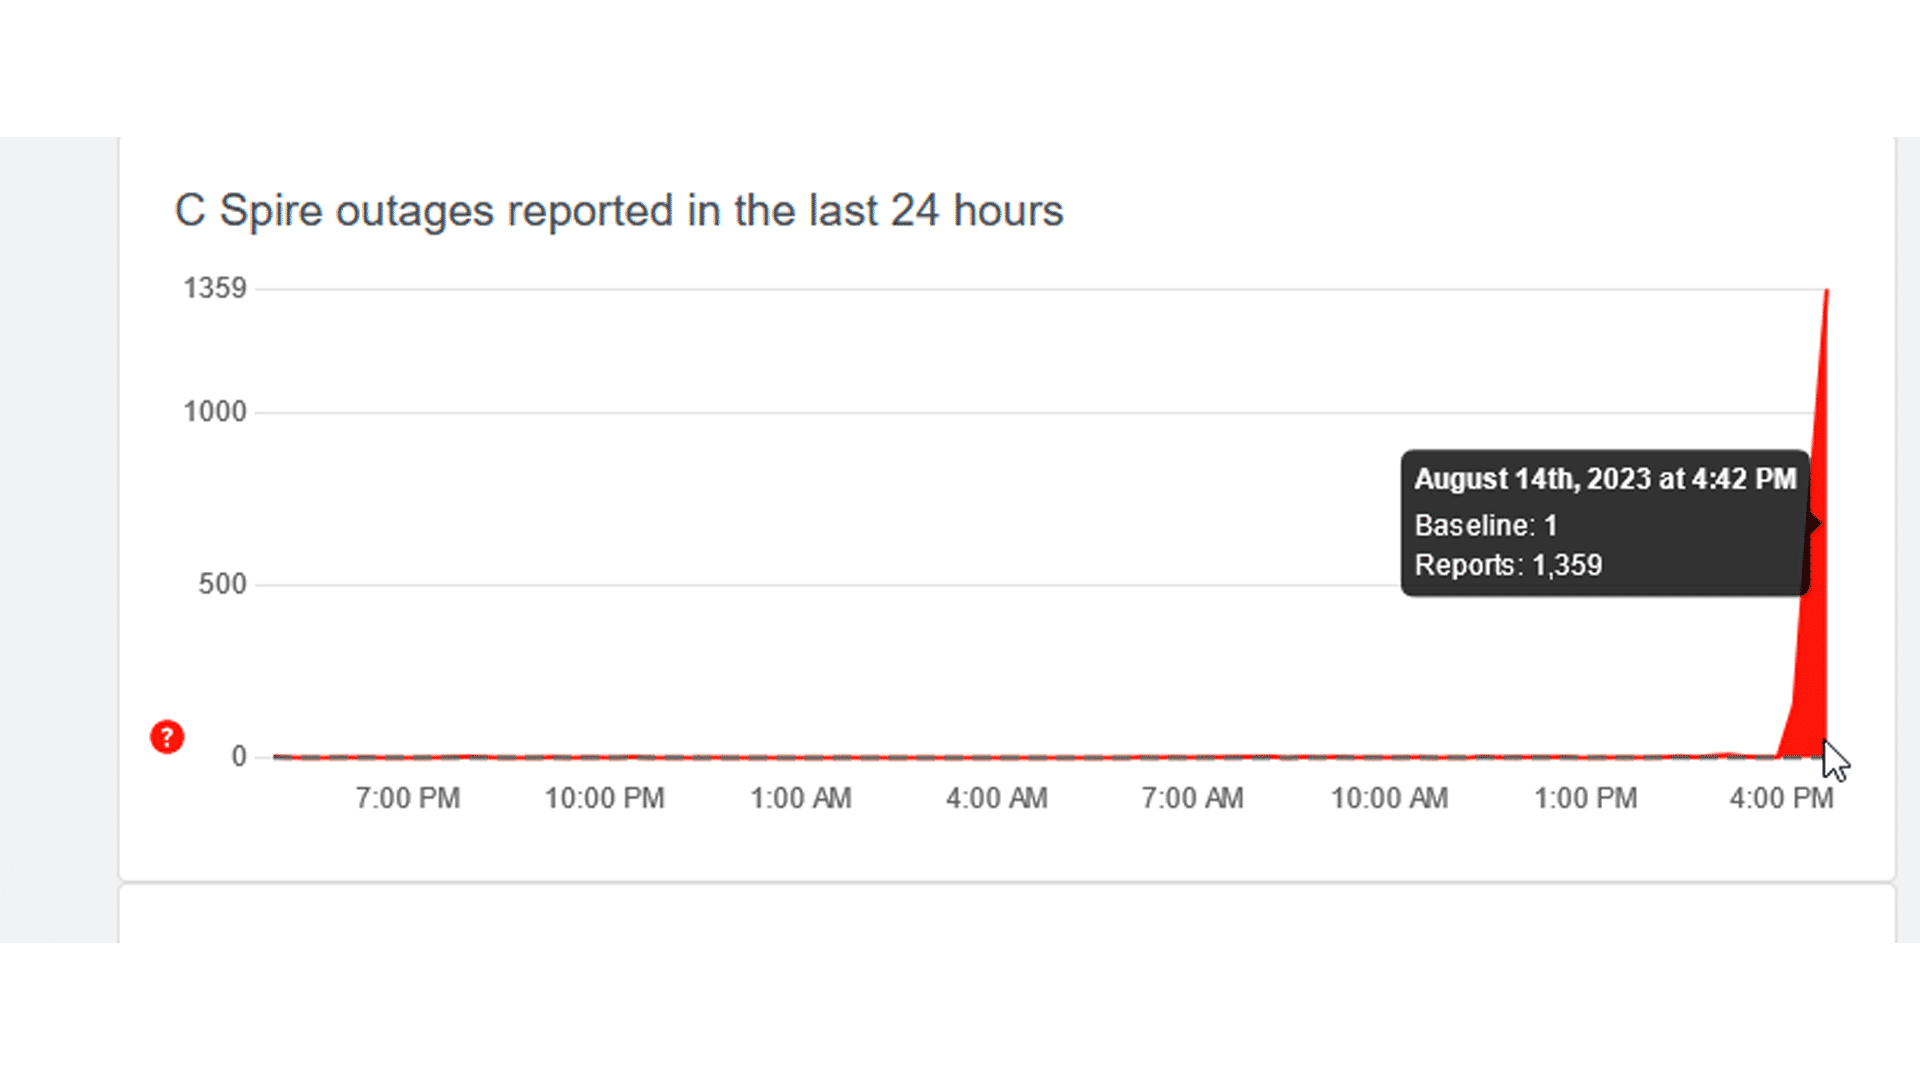Click the 7:00 PM time axis label

[407, 798]
